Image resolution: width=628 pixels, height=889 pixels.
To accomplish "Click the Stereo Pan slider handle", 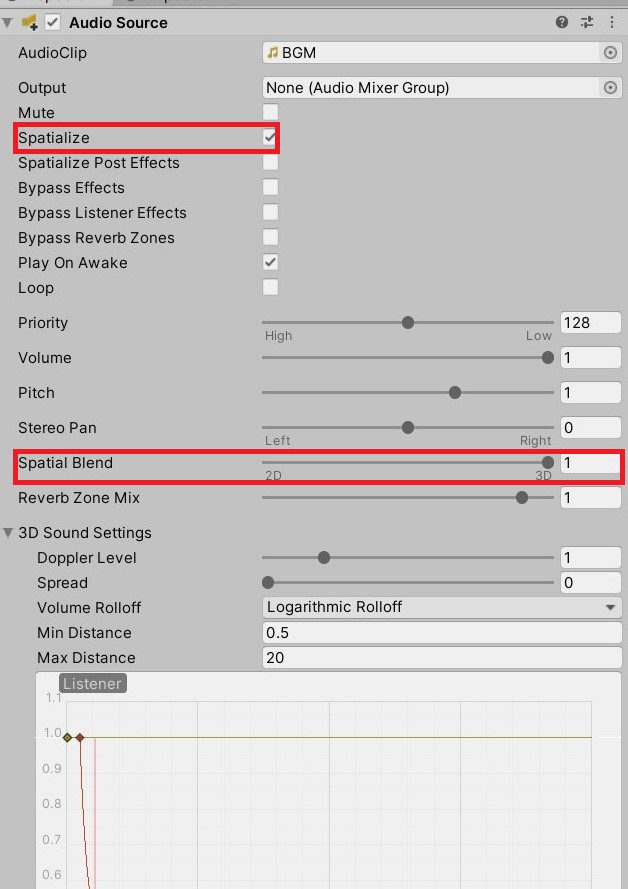I will pos(408,427).
